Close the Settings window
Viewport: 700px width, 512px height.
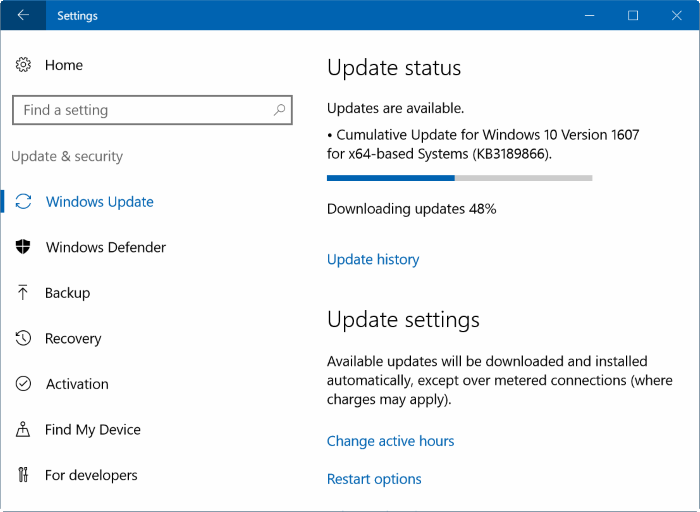[x=676, y=15]
